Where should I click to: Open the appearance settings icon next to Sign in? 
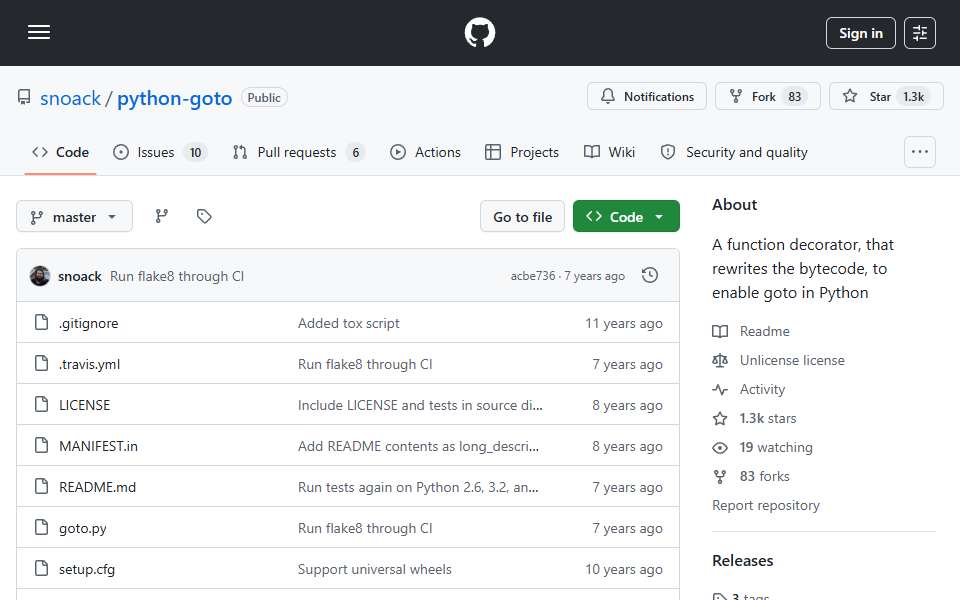pyautogui.click(x=920, y=33)
